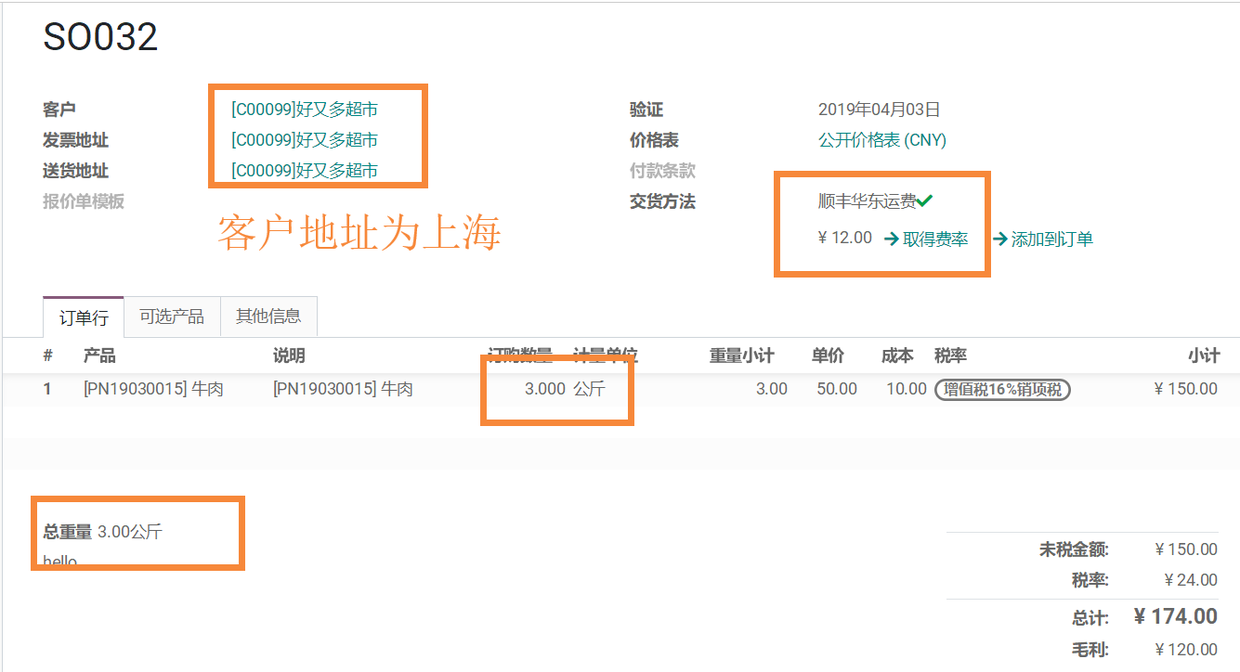This screenshot has height=672, width=1240.
Task: Click the 小计 column header
Action: 1203,356
